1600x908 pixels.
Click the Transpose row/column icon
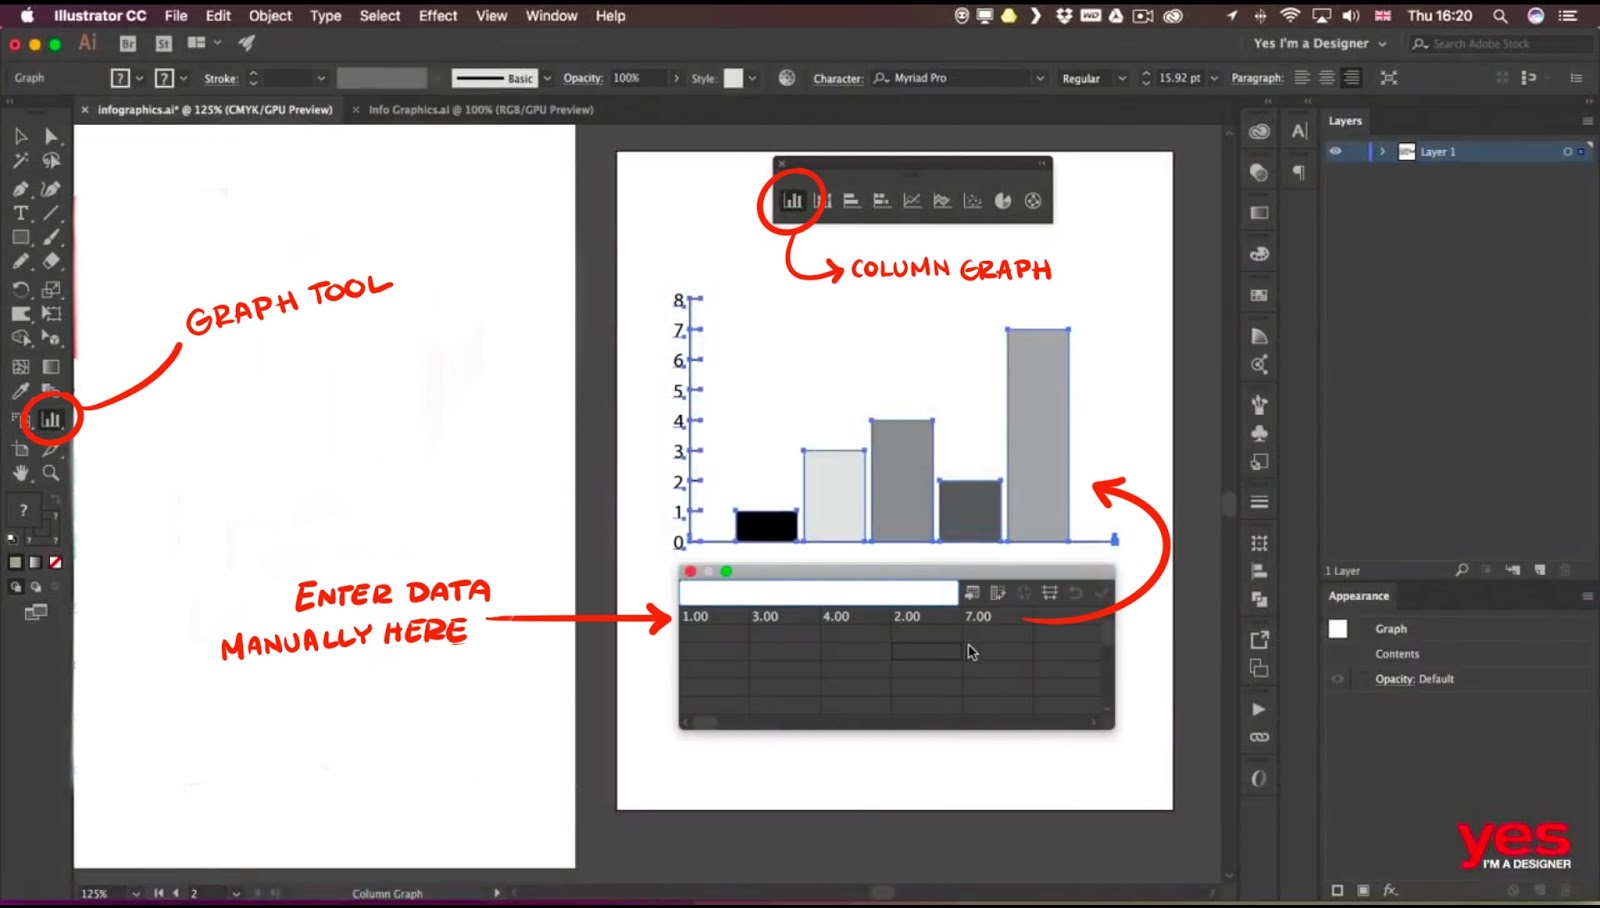click(x=998, y=592)
